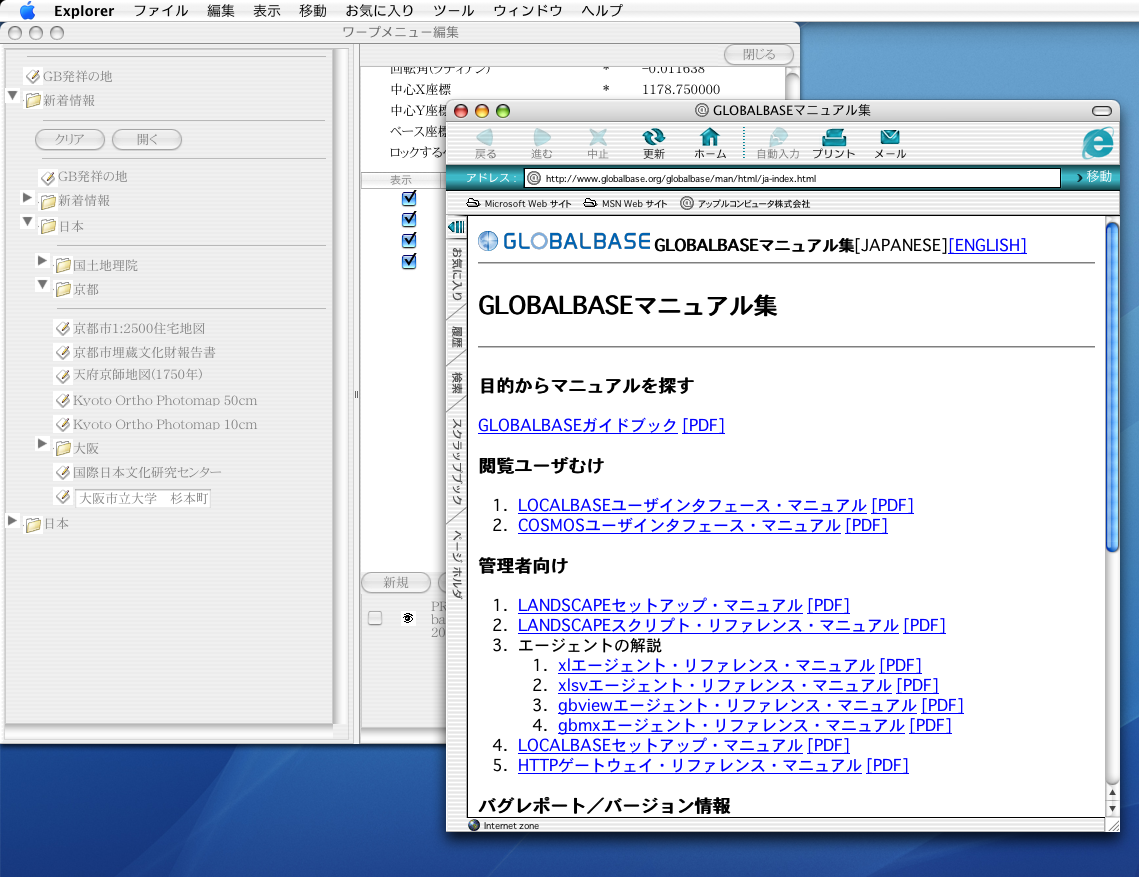The image size is (1139, 877).
Task: Uncheck the first checkbox under the 表示 header
Action: pos(409,198)
